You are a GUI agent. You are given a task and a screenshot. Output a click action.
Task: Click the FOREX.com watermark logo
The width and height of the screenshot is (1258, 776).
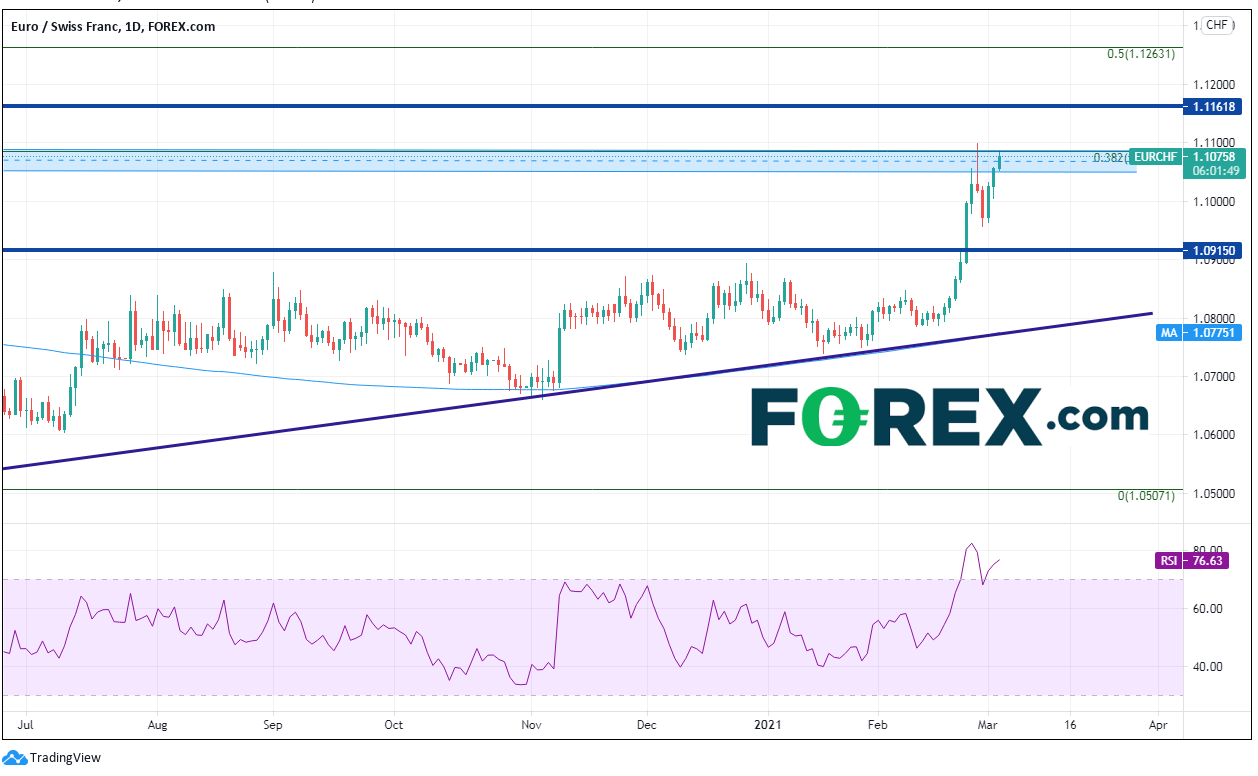point(949,416)
